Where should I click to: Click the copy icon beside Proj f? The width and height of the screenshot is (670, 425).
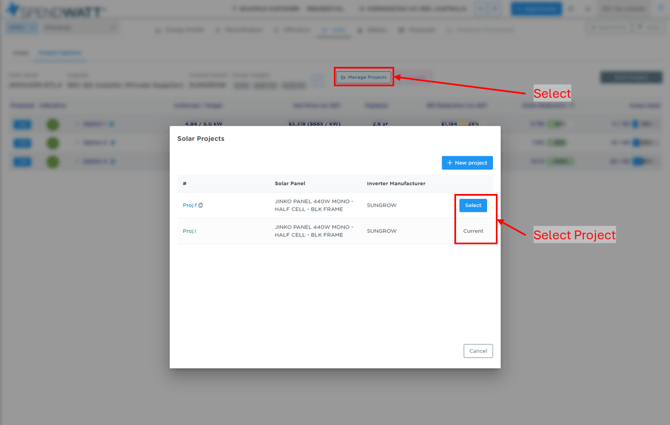[x=201, y=205]
